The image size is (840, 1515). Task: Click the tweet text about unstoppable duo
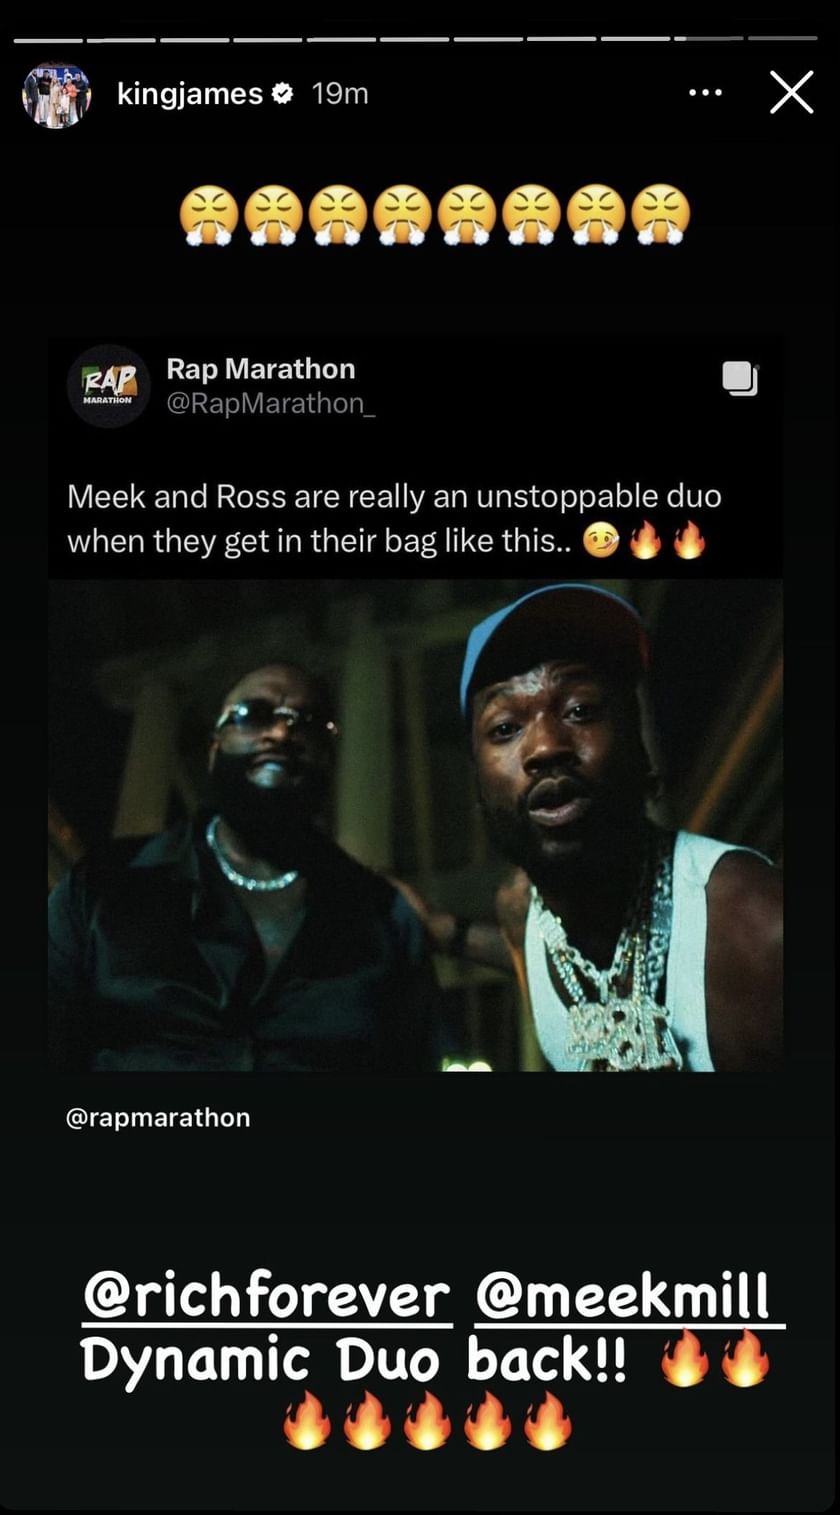[x=394, y=518]
